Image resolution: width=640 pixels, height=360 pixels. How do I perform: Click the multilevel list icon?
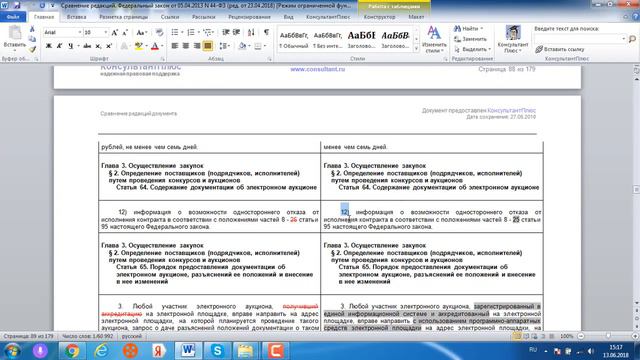[x=208, y=32]
